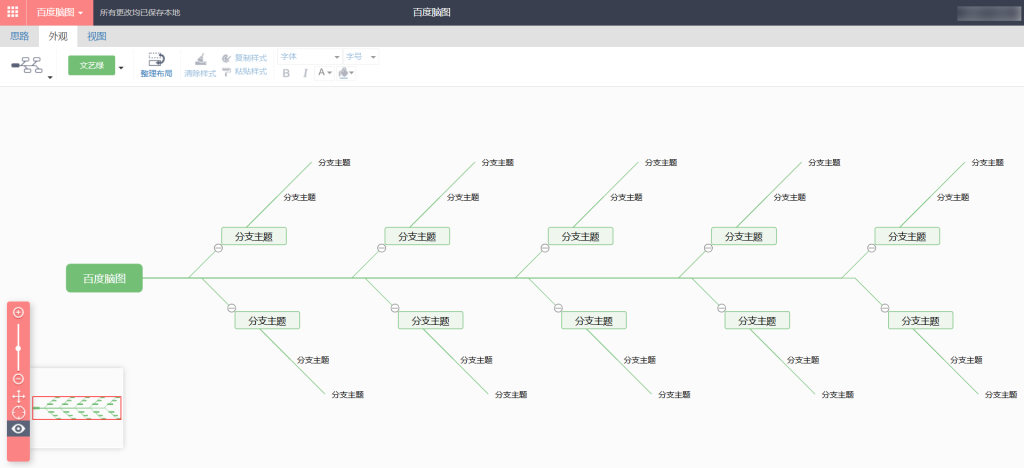Click the 粘贴样式 paste style roller icon
The height and width of the screenshot is (468, 1024).
click(x=227, y=72)
